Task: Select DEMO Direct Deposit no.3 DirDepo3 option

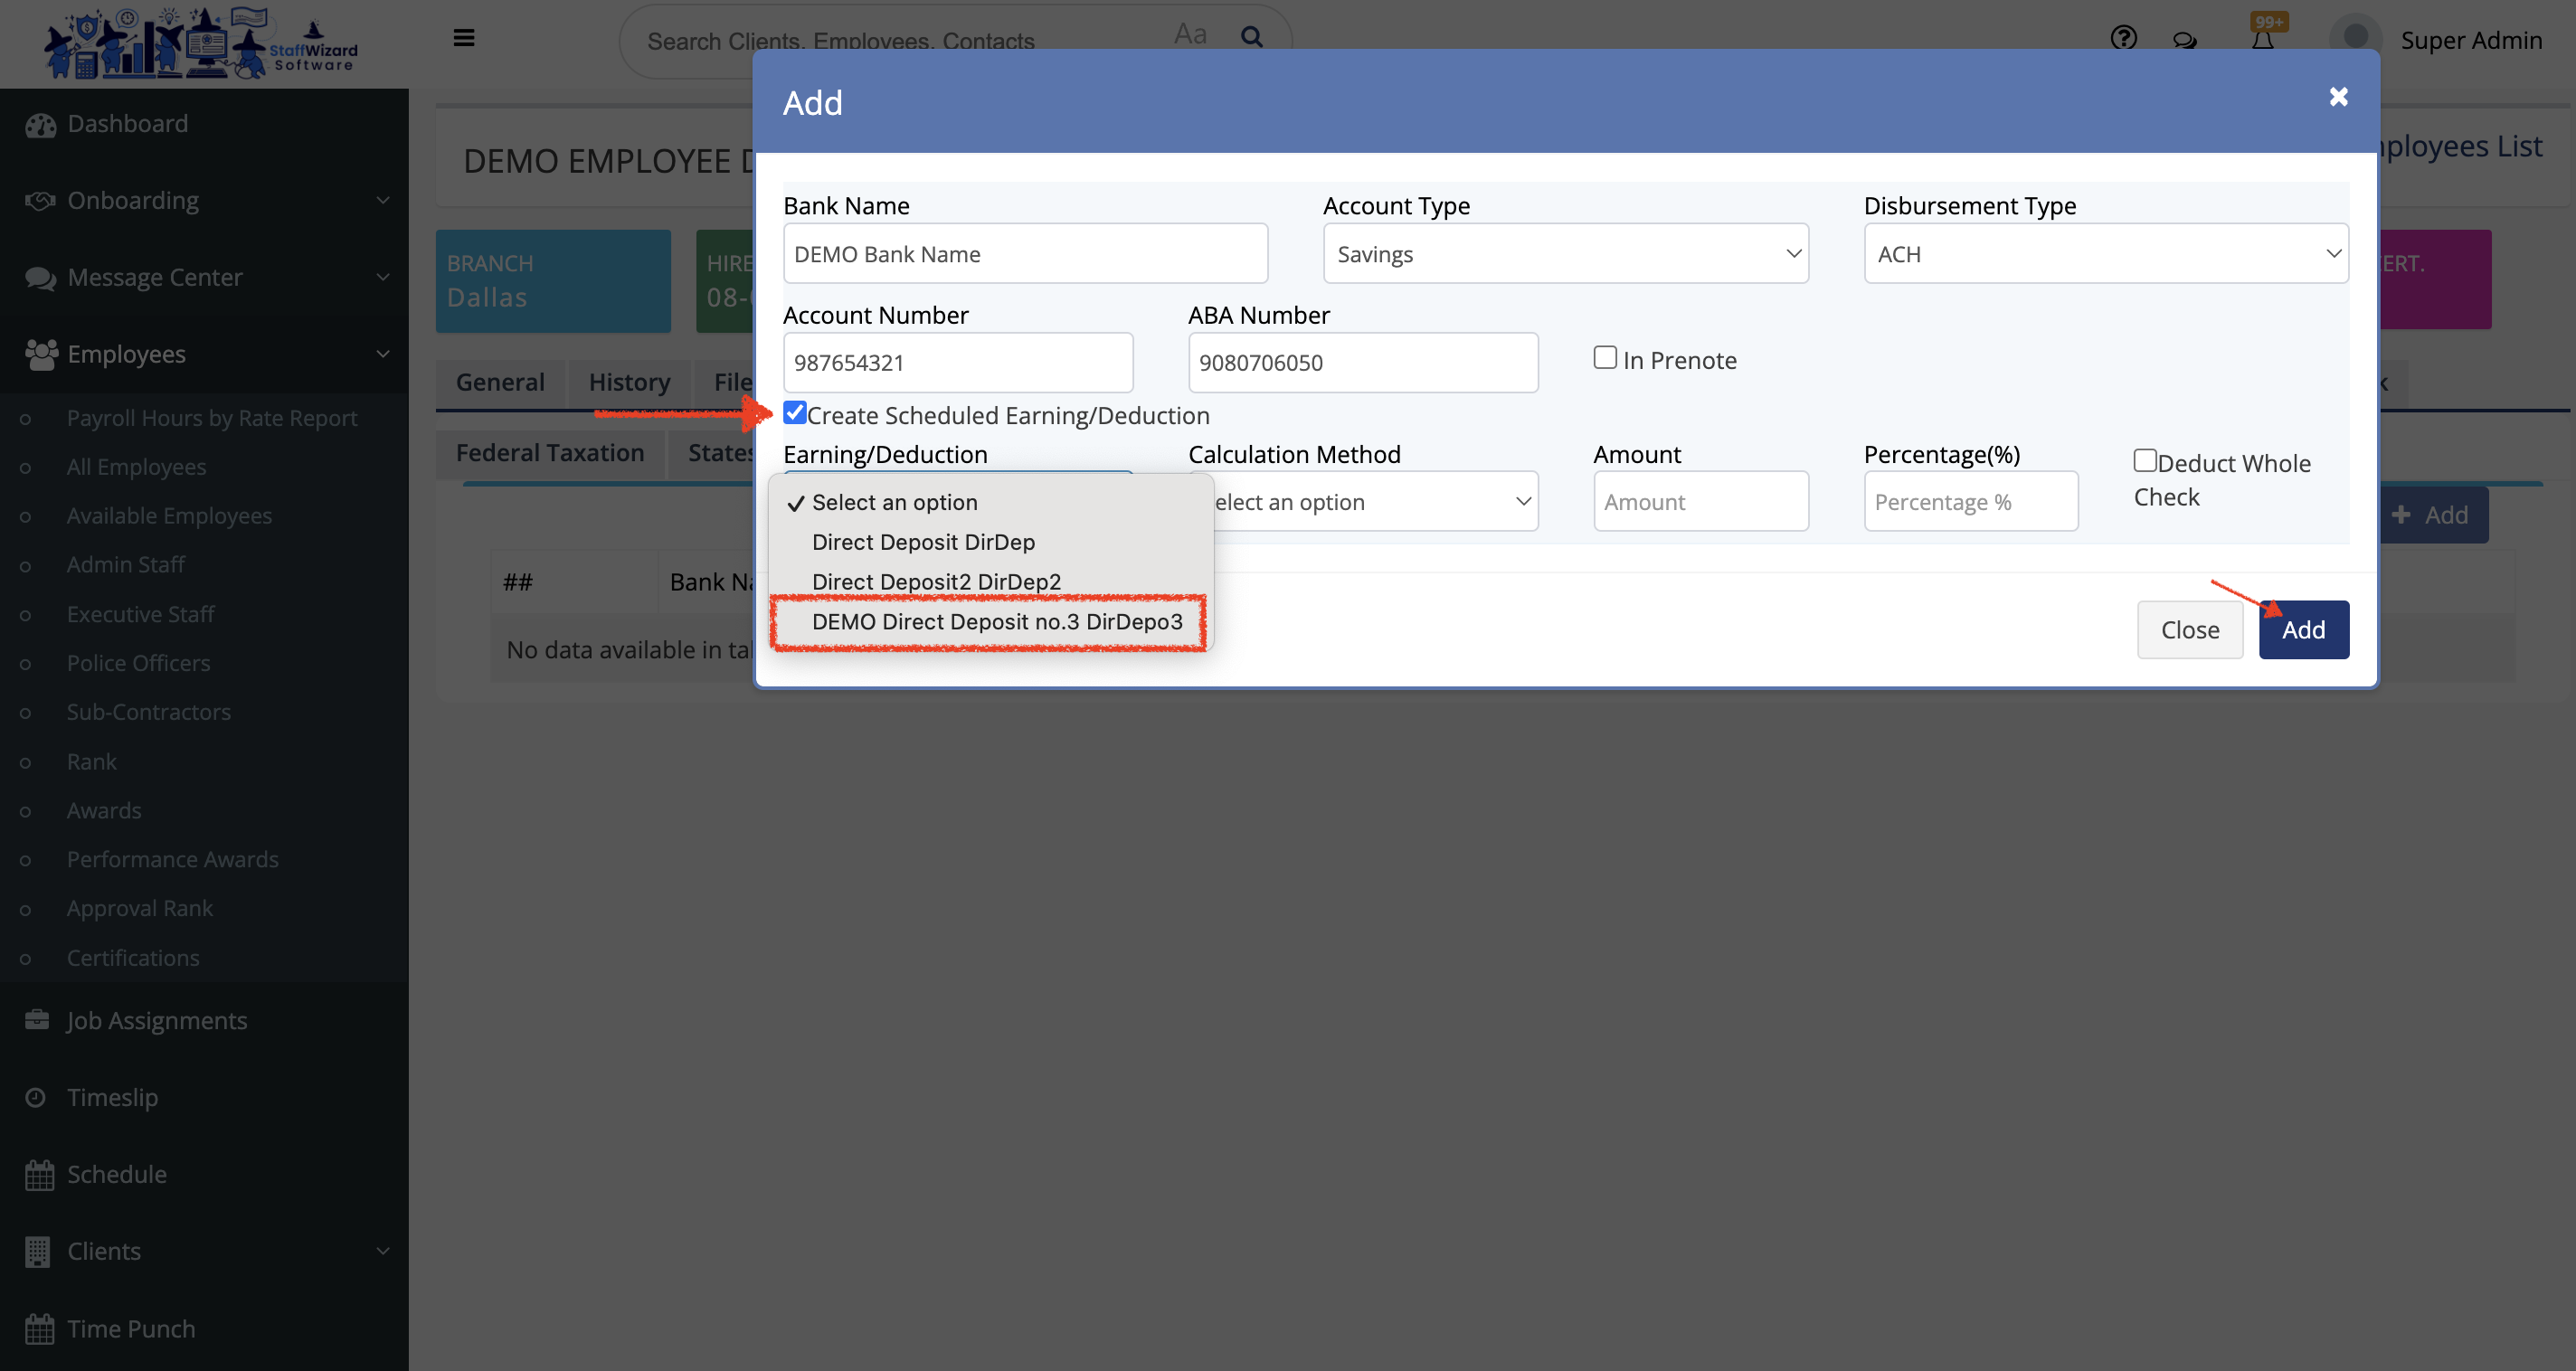Action: [996, 621]
